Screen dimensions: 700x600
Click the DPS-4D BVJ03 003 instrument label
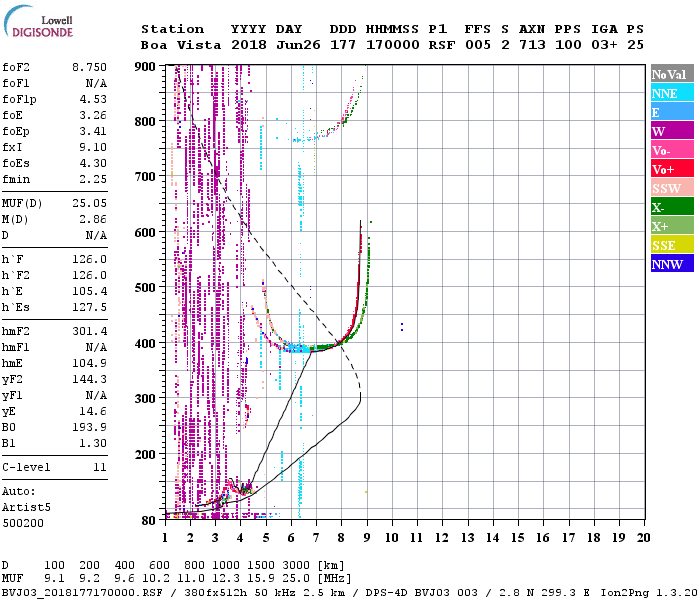(x=421, y=593)
